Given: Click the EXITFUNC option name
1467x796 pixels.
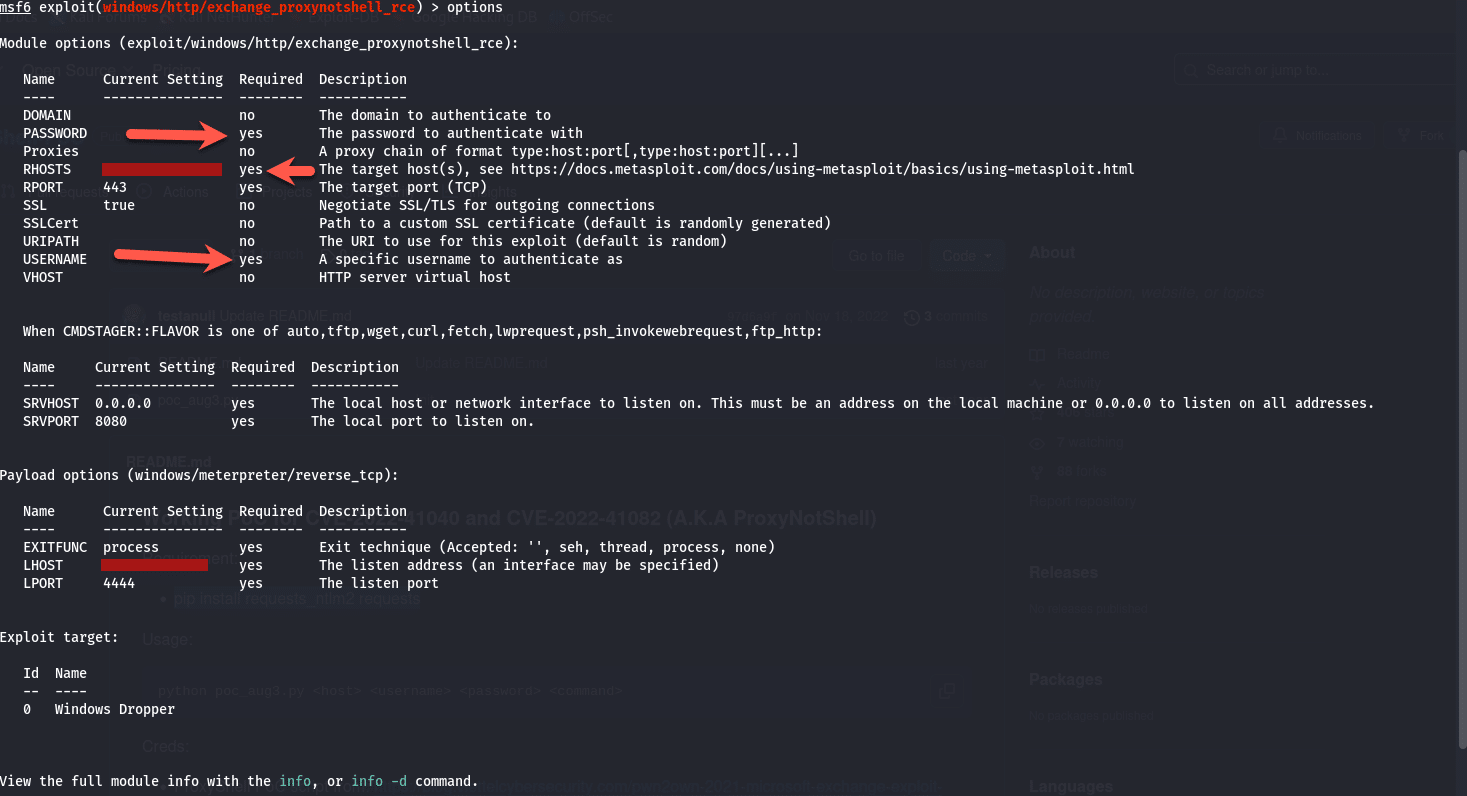Looking at the screenshot, I should (x=55, y=548).
